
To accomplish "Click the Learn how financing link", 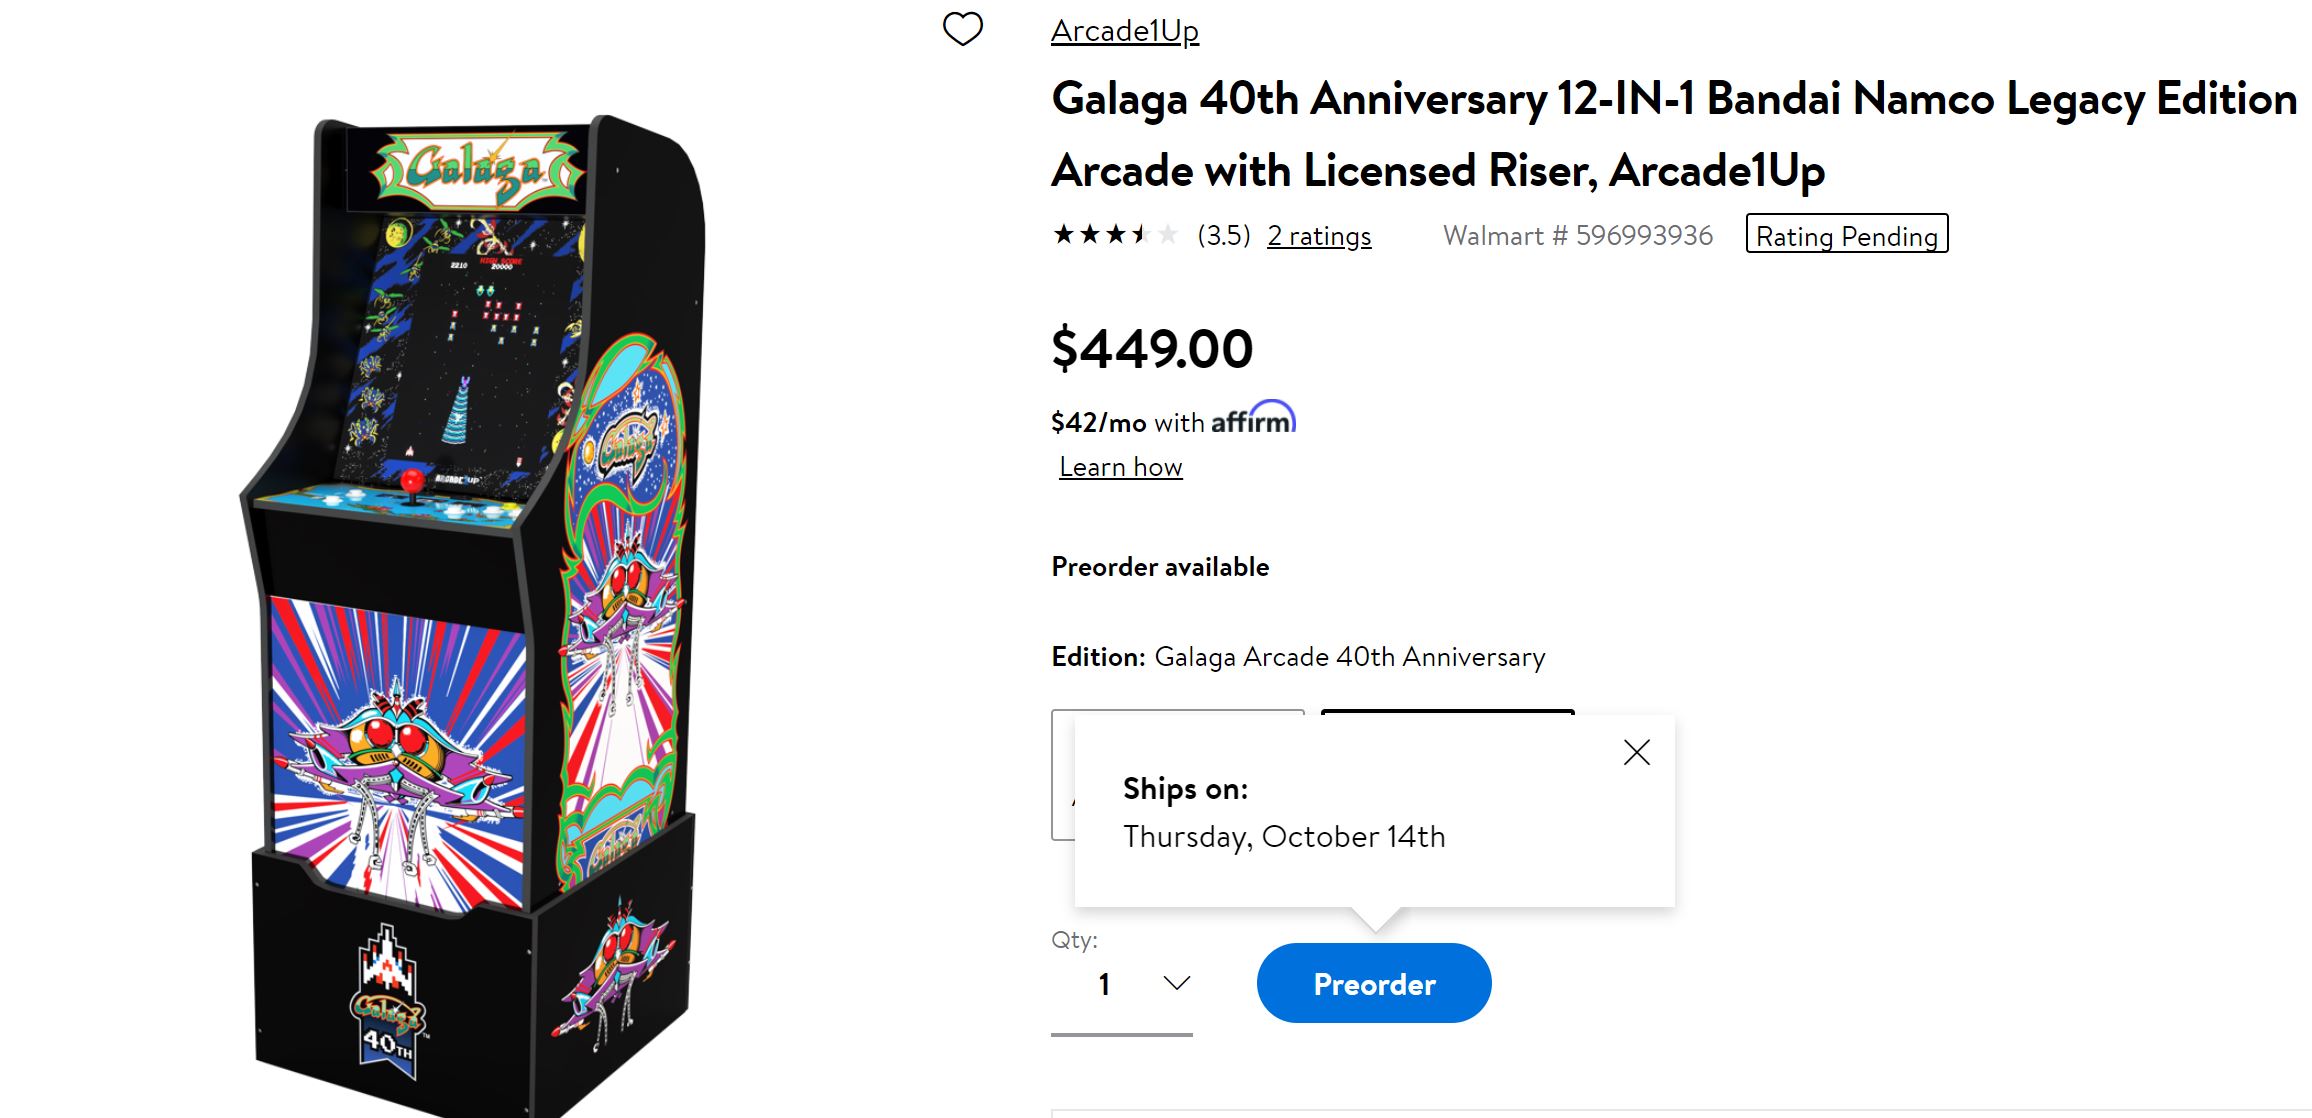I will pos(1120,467).
